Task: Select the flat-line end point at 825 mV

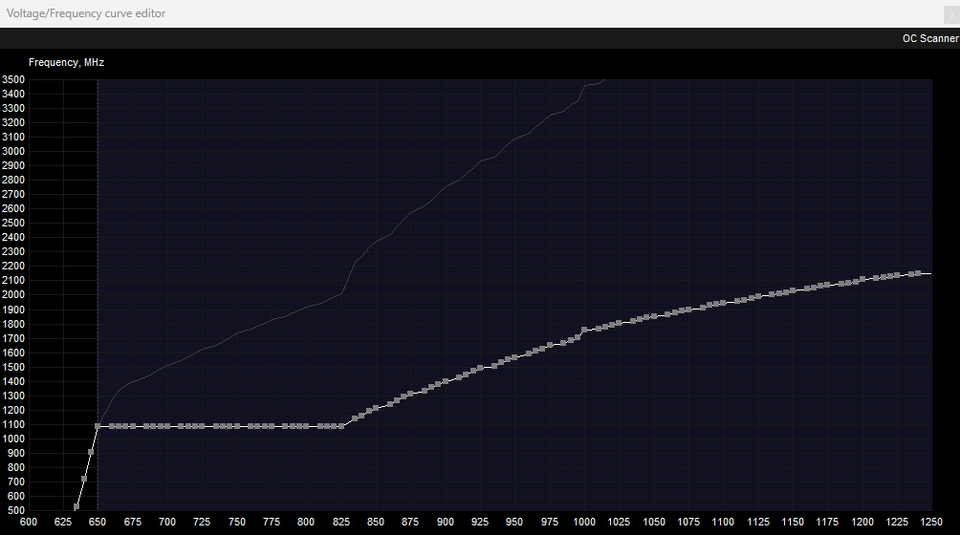Action: (342, 426)
